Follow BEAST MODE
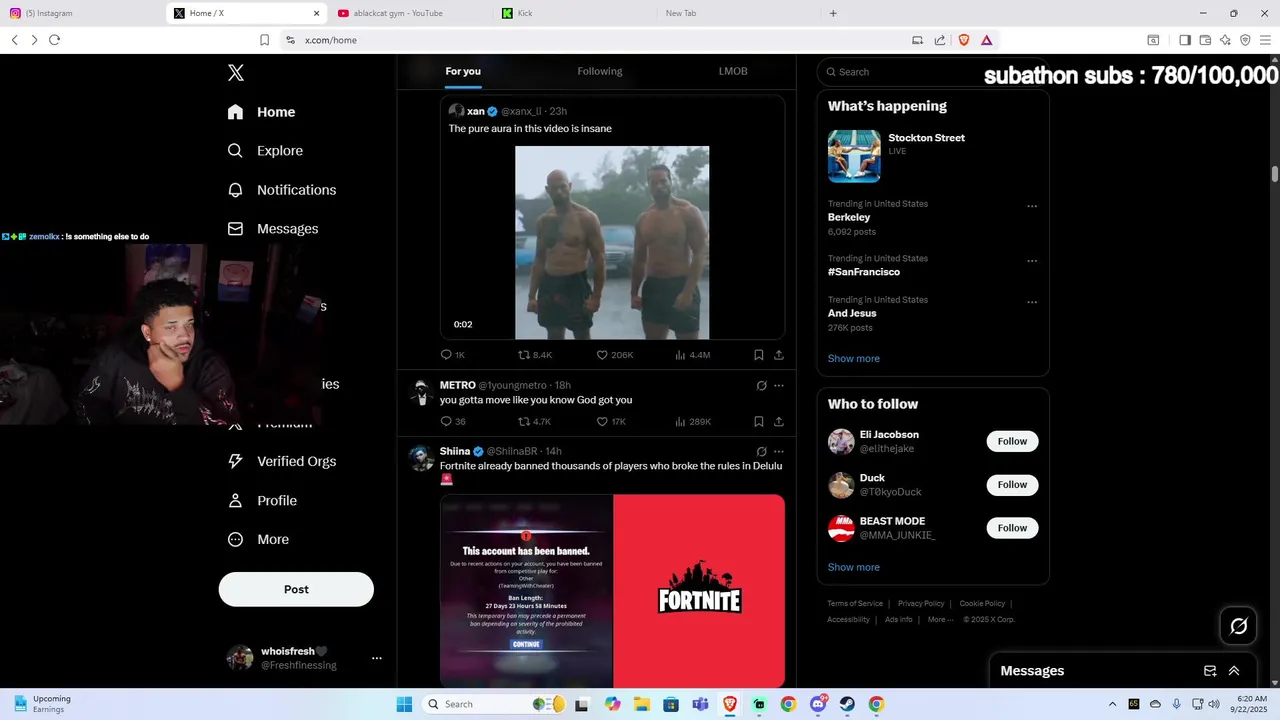Screen dimensions: 1280x720 (1012, 527)
